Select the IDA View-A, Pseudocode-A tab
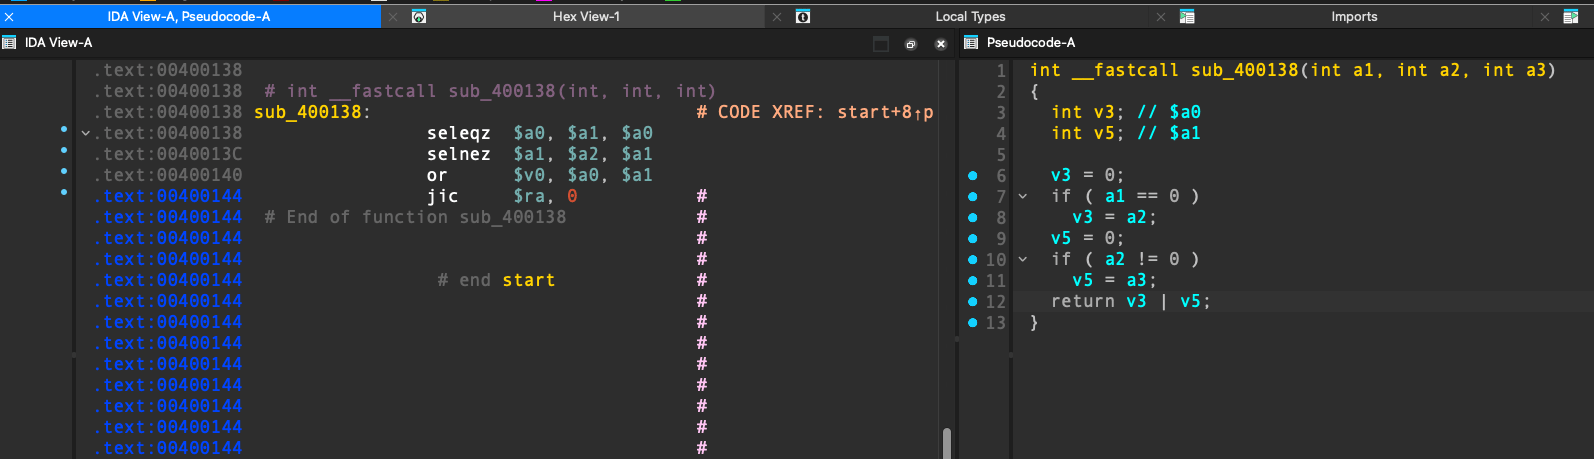 [x=189, y=16]
